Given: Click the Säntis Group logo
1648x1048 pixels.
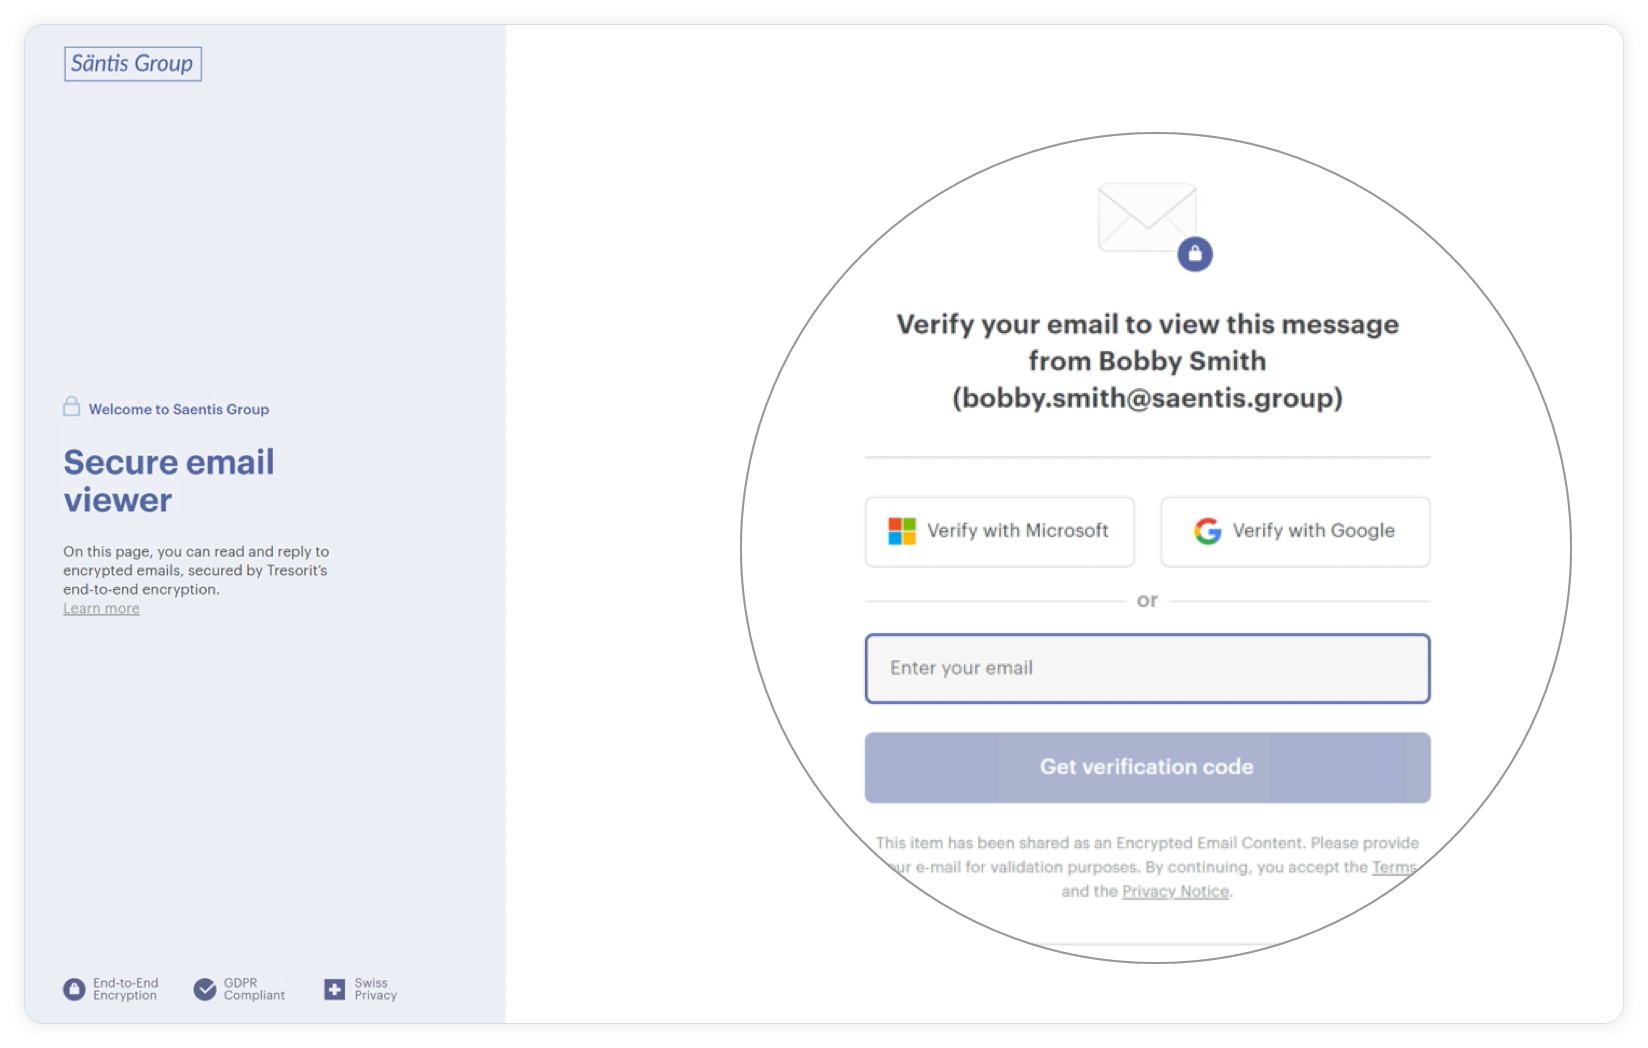Looking at the screenshot, I should pos(133,64).
